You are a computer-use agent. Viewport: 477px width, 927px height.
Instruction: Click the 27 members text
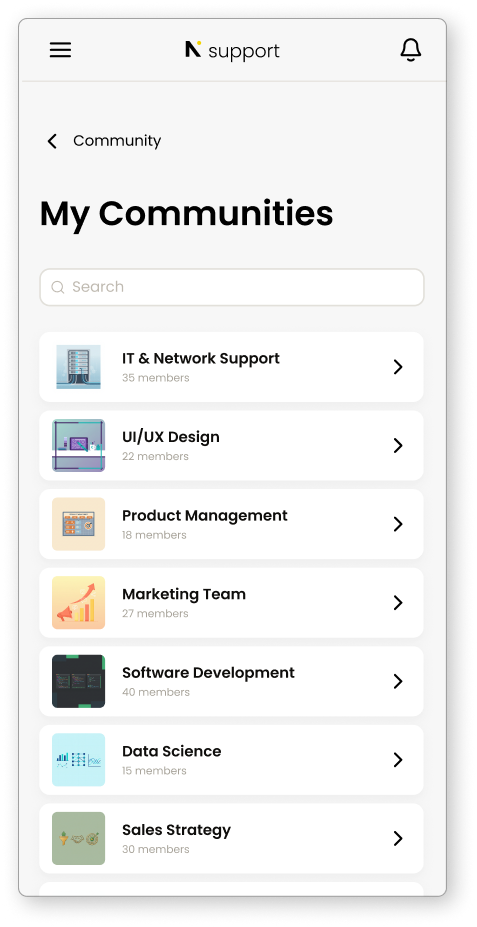click(x=155, y=614)
